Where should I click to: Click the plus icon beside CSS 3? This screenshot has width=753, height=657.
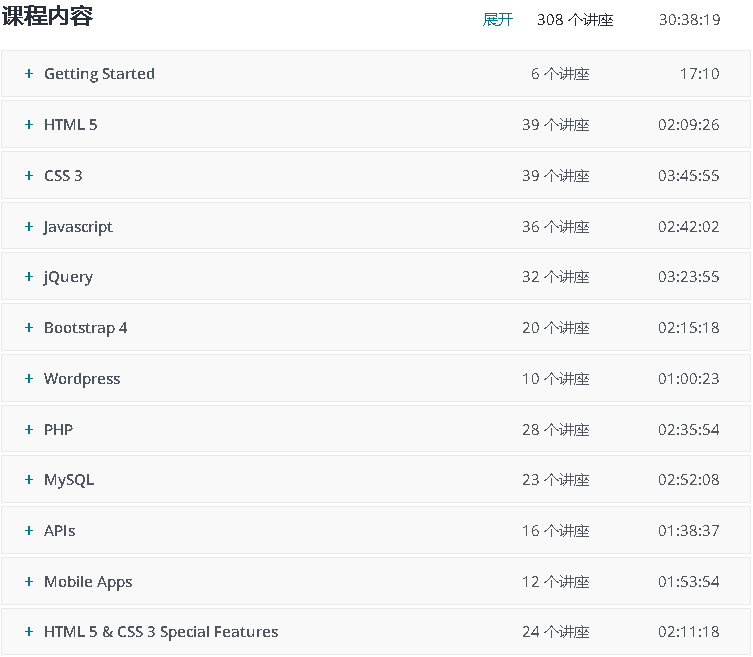click(29, 176)
